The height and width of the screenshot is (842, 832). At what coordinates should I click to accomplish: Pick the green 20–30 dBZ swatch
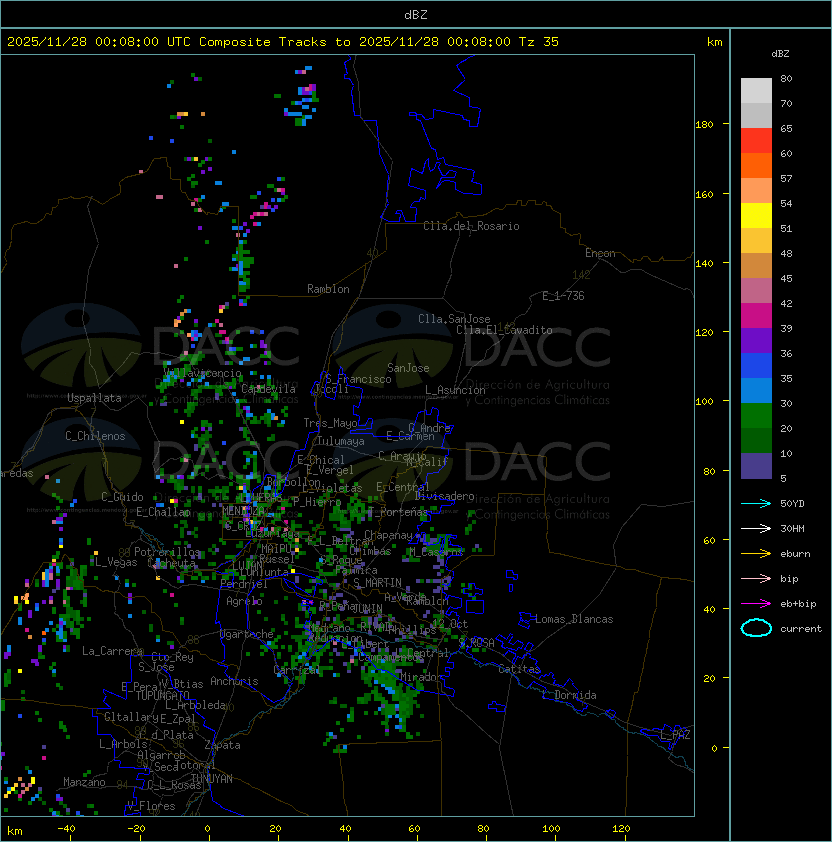pyautogui.click(x=756, y=416)
